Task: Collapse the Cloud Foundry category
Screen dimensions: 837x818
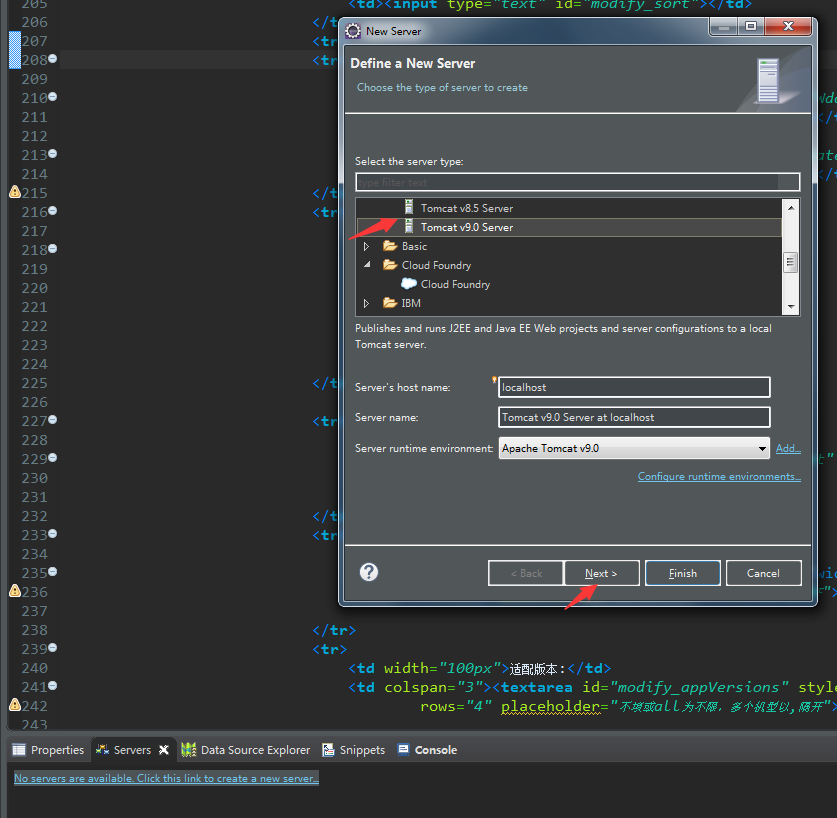Action: coord(367,265)
